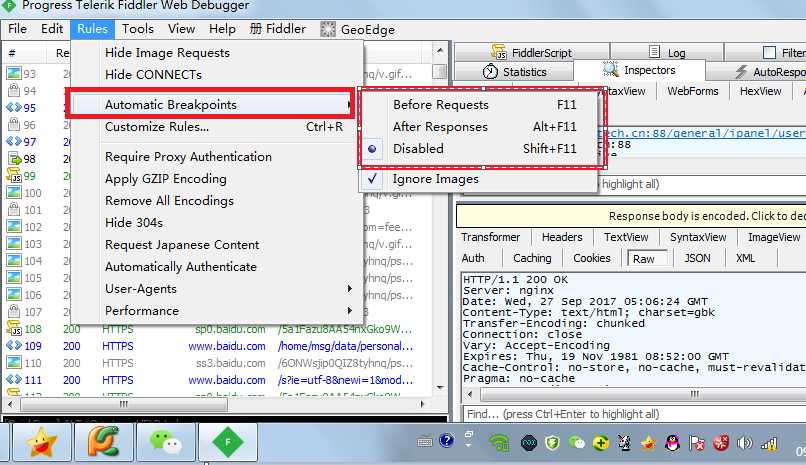806x465 pixels.
Task: Check the Filters tab checkbox
Action: (x=769, y=52)
